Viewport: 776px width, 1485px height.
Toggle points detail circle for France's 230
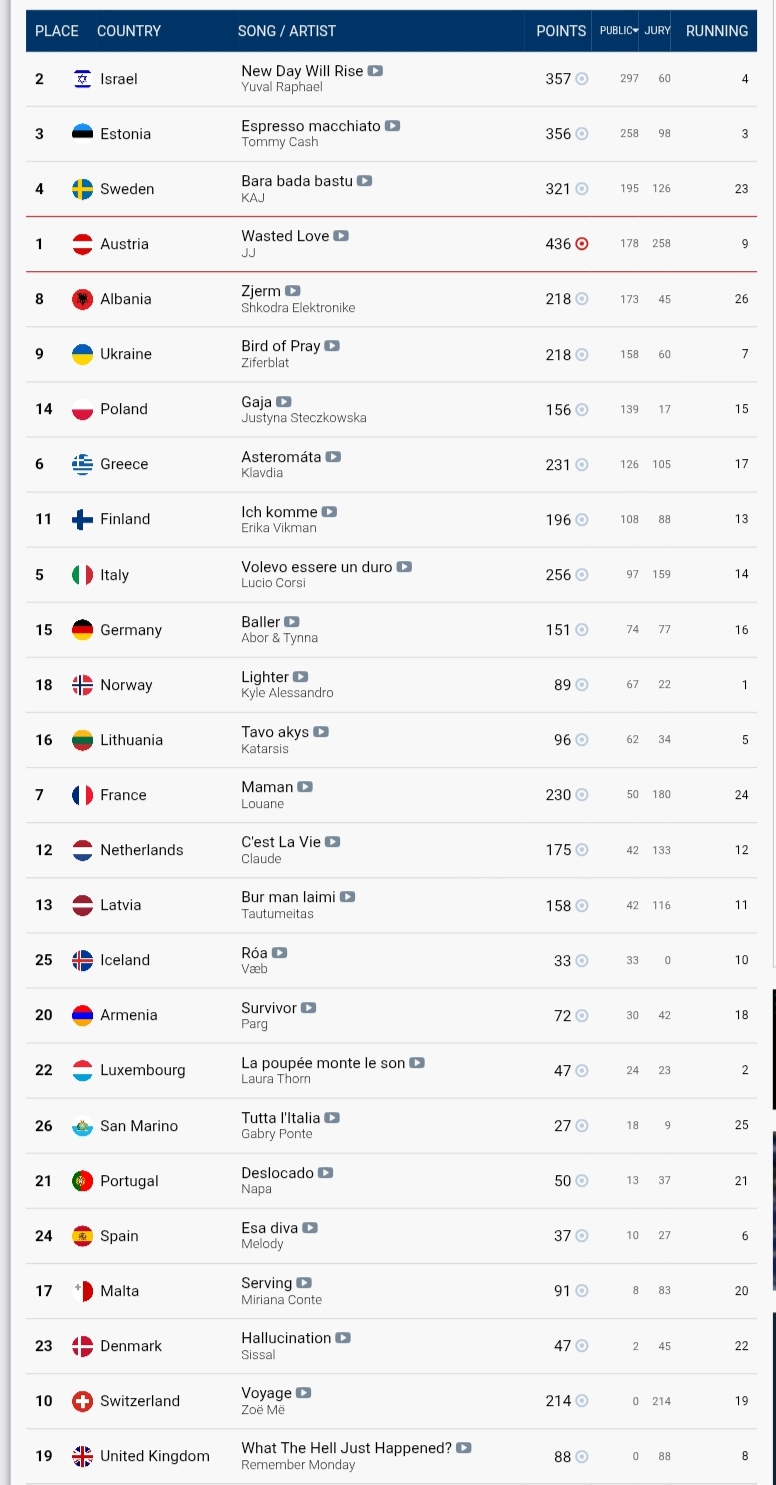pos(582,795)
